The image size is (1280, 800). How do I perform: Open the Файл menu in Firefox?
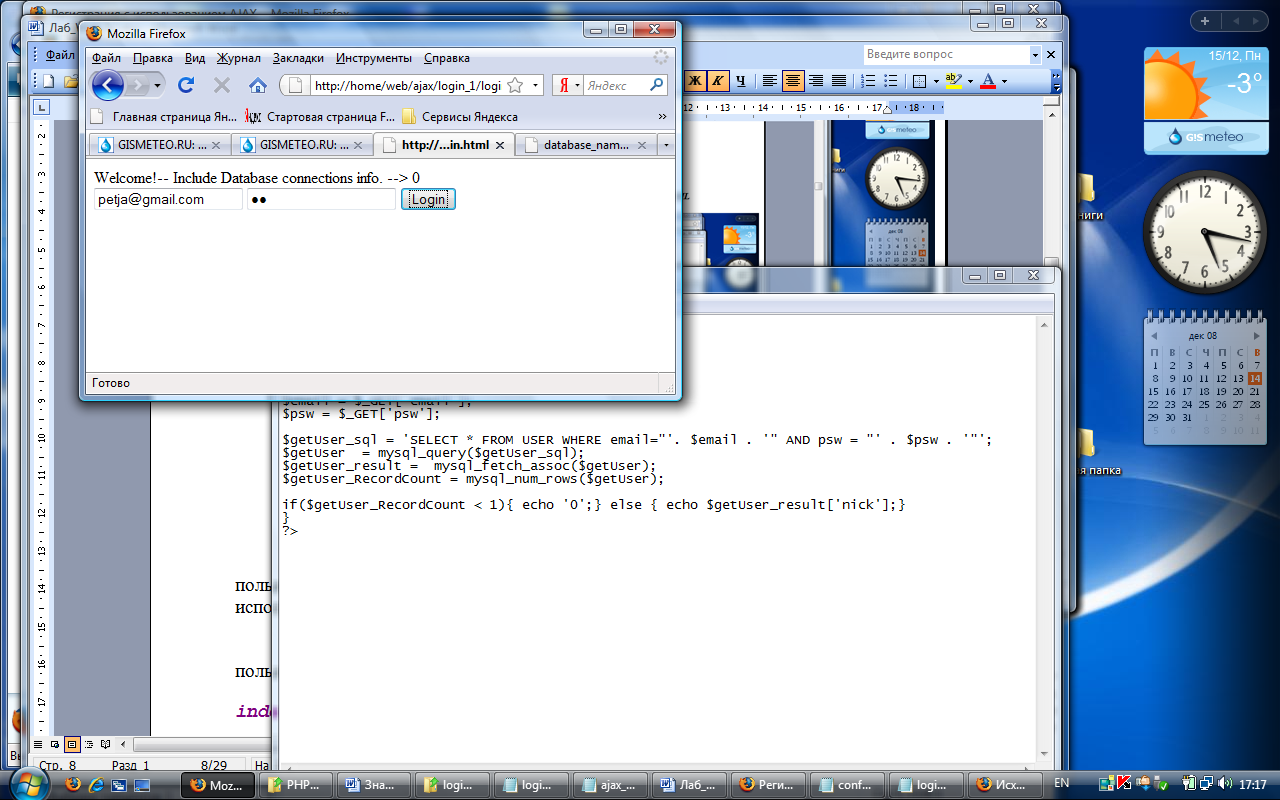click(106, 58)
